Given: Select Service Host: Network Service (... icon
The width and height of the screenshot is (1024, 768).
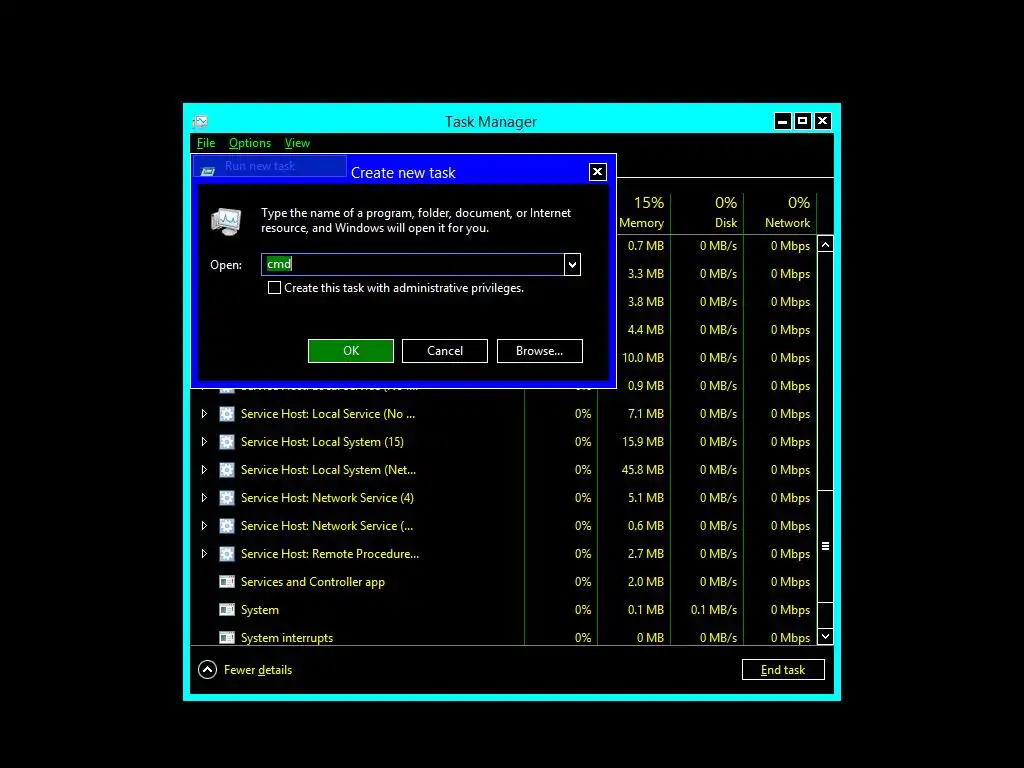Looking at the screenshot, I should [x=227, y=526].
